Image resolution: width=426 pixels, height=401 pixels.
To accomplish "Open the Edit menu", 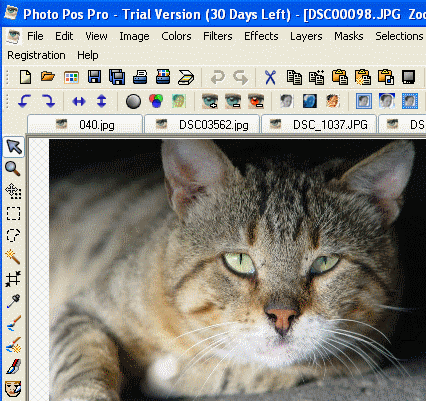I will click(x=64, y=36).
